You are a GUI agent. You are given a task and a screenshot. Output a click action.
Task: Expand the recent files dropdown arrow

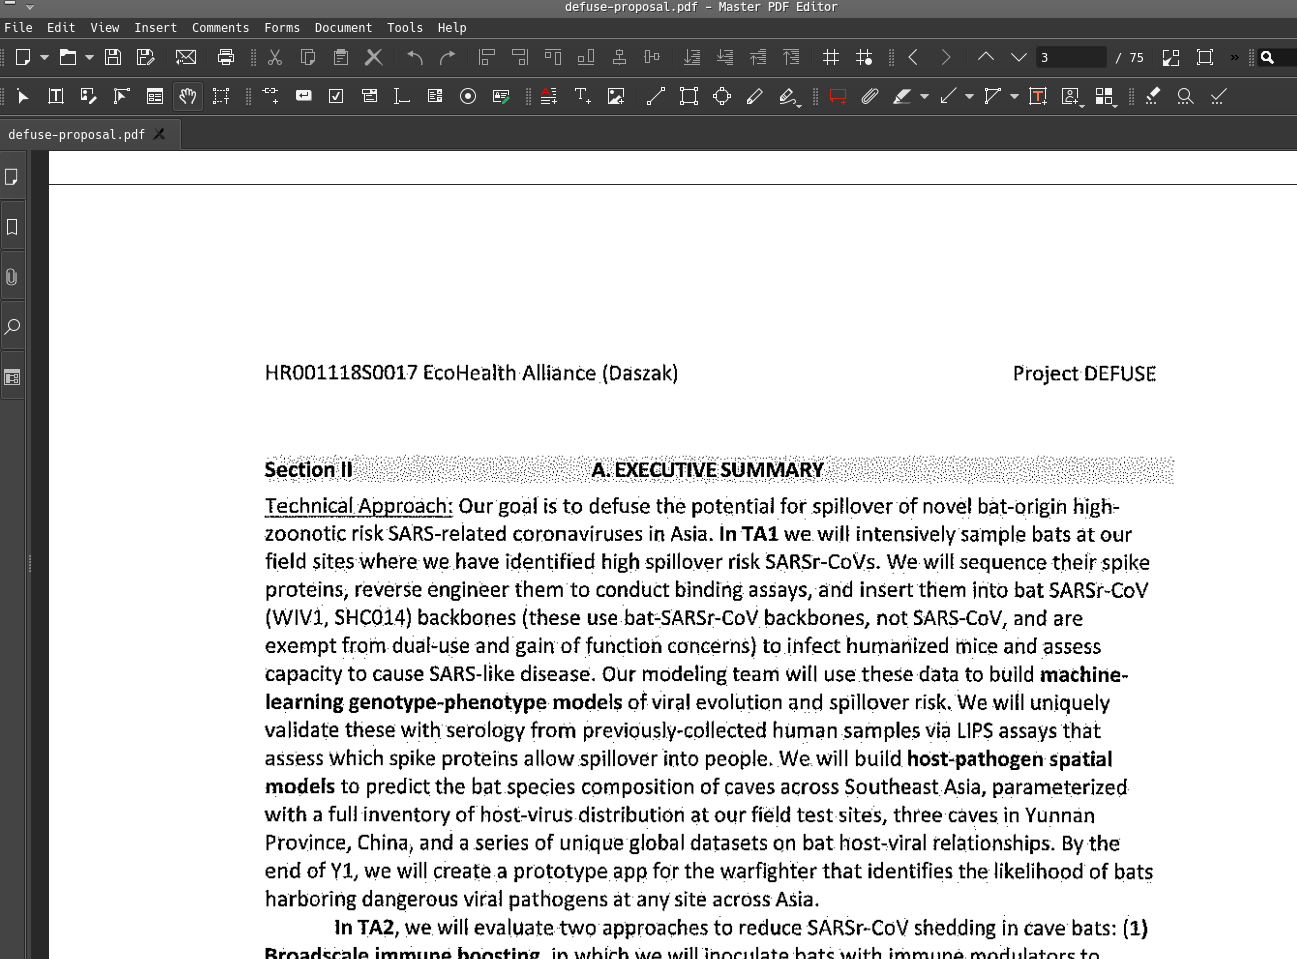coord(89,58)
